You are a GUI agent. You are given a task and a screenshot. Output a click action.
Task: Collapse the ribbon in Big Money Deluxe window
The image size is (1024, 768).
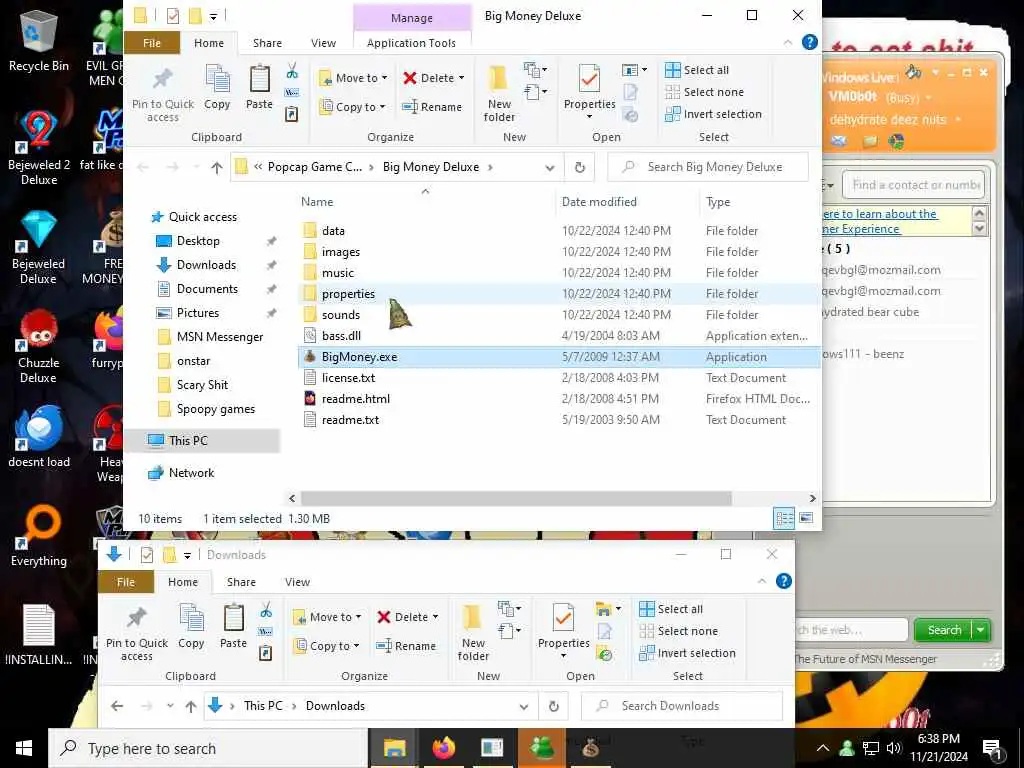pyautogui.click(x=788, y=42)
